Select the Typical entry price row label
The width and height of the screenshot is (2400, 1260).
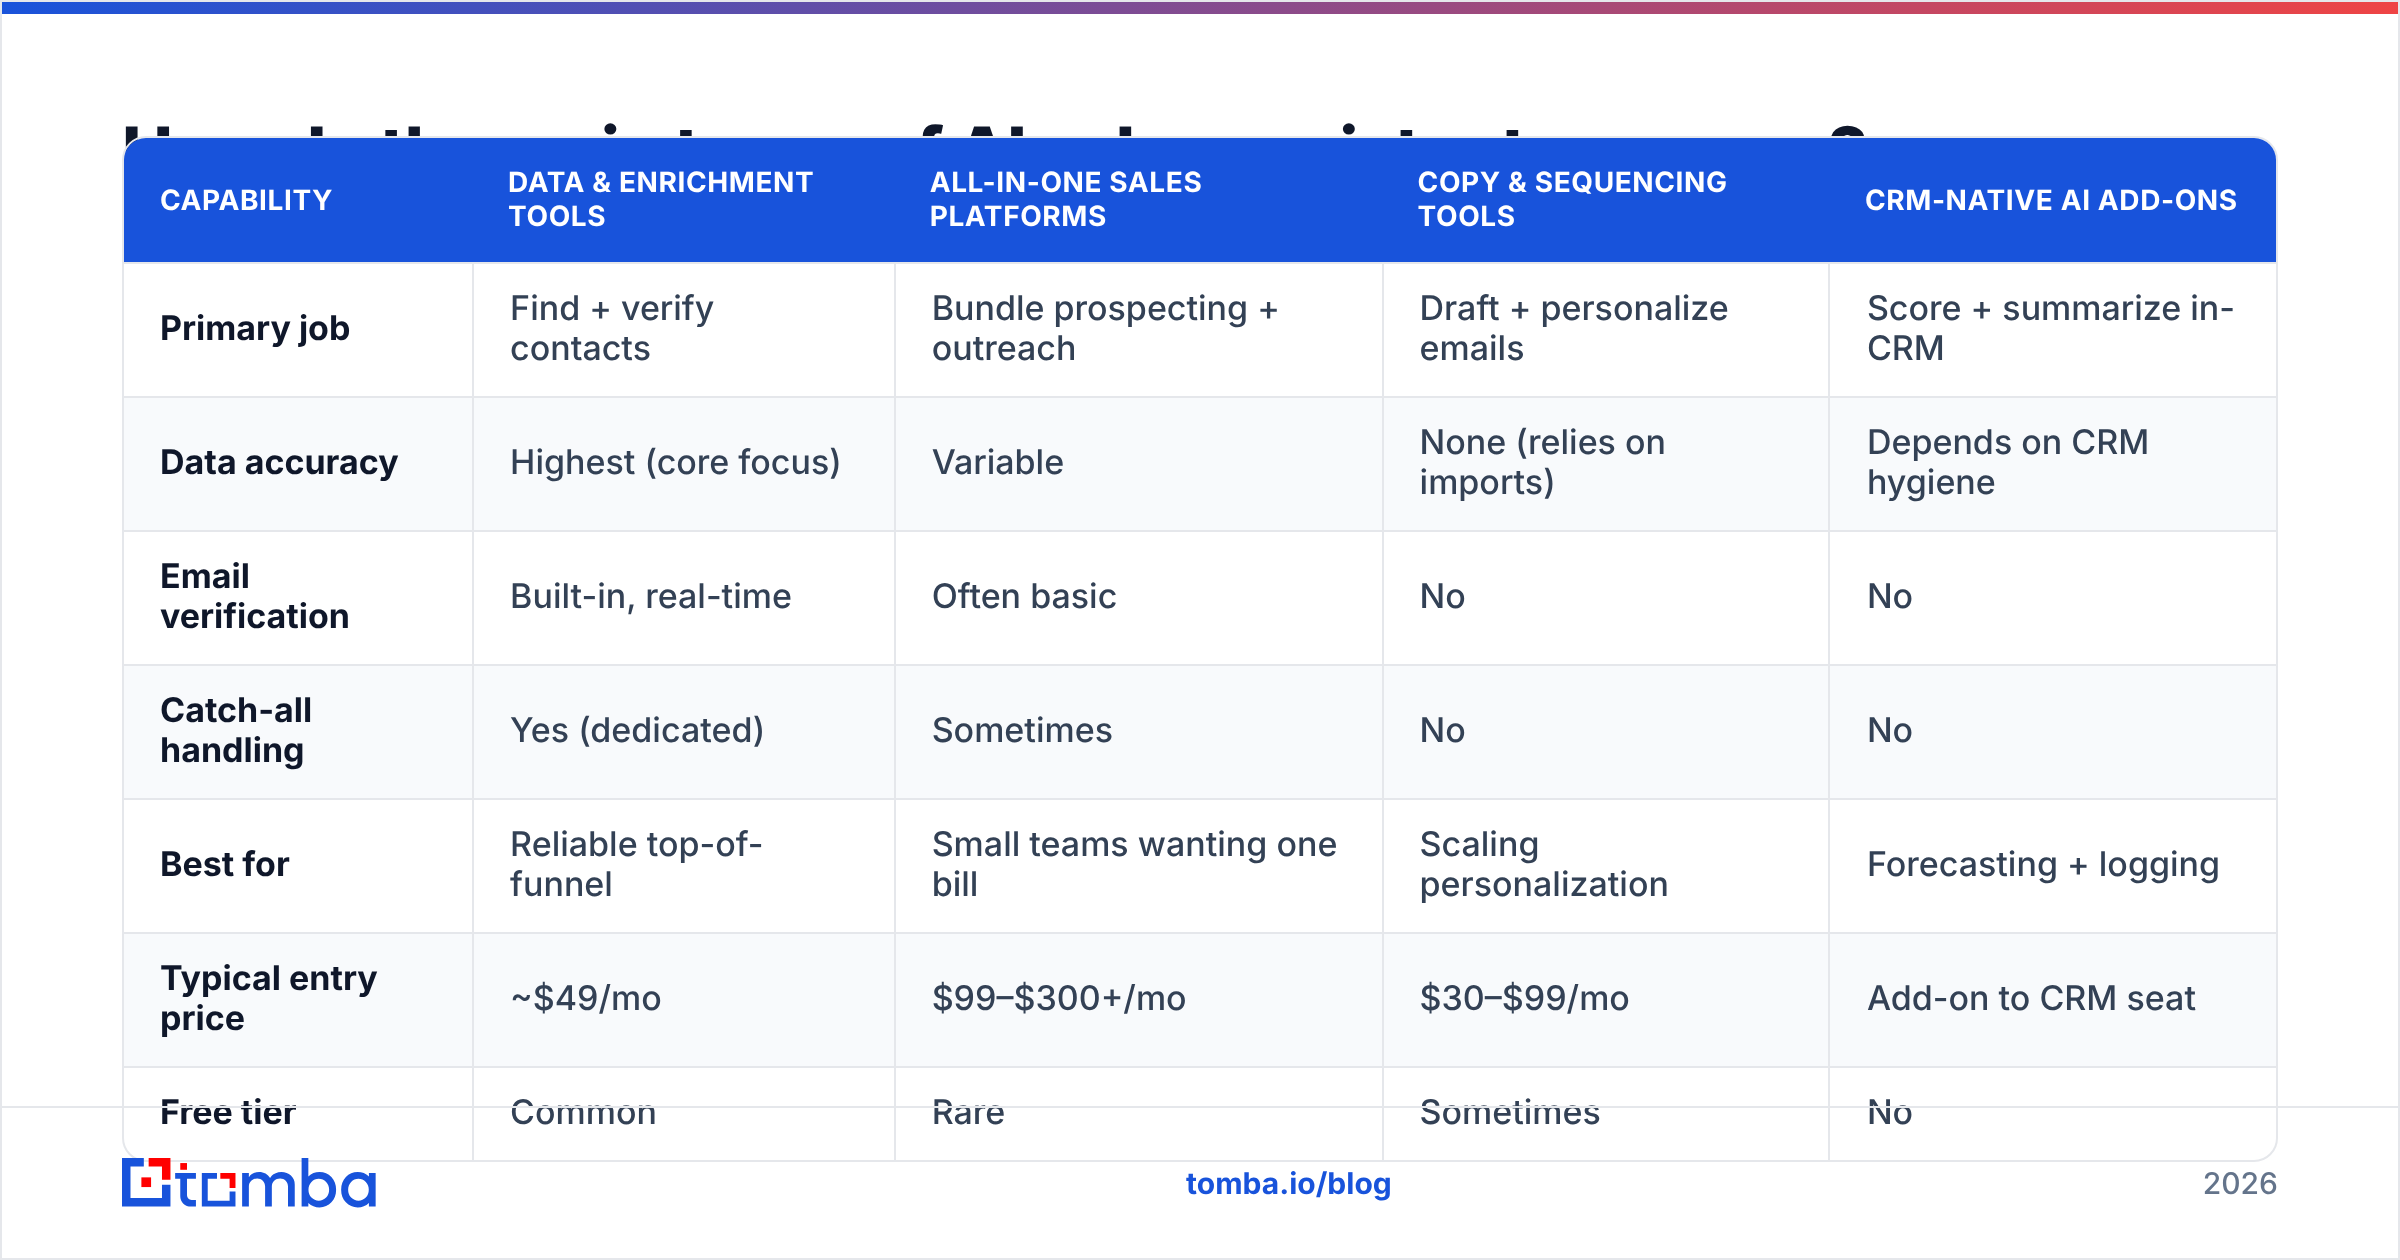[269, 999]
